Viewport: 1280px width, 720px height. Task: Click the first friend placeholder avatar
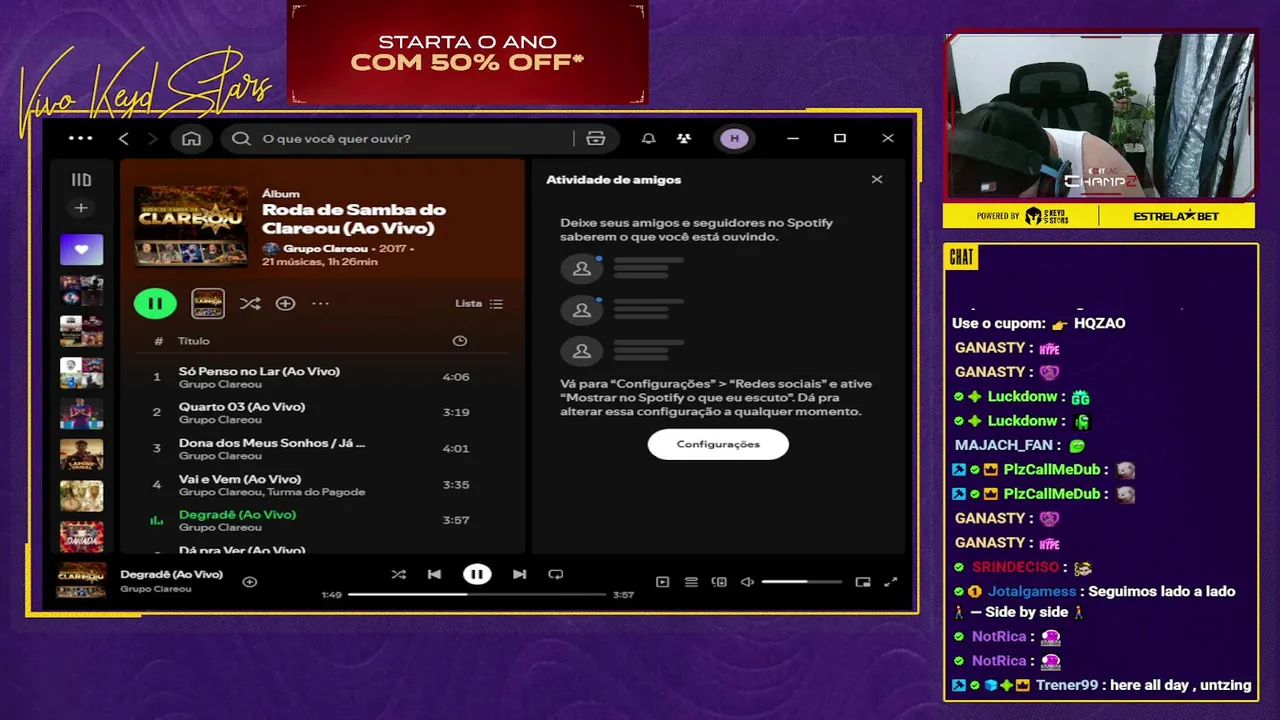(x=581, y=269)
